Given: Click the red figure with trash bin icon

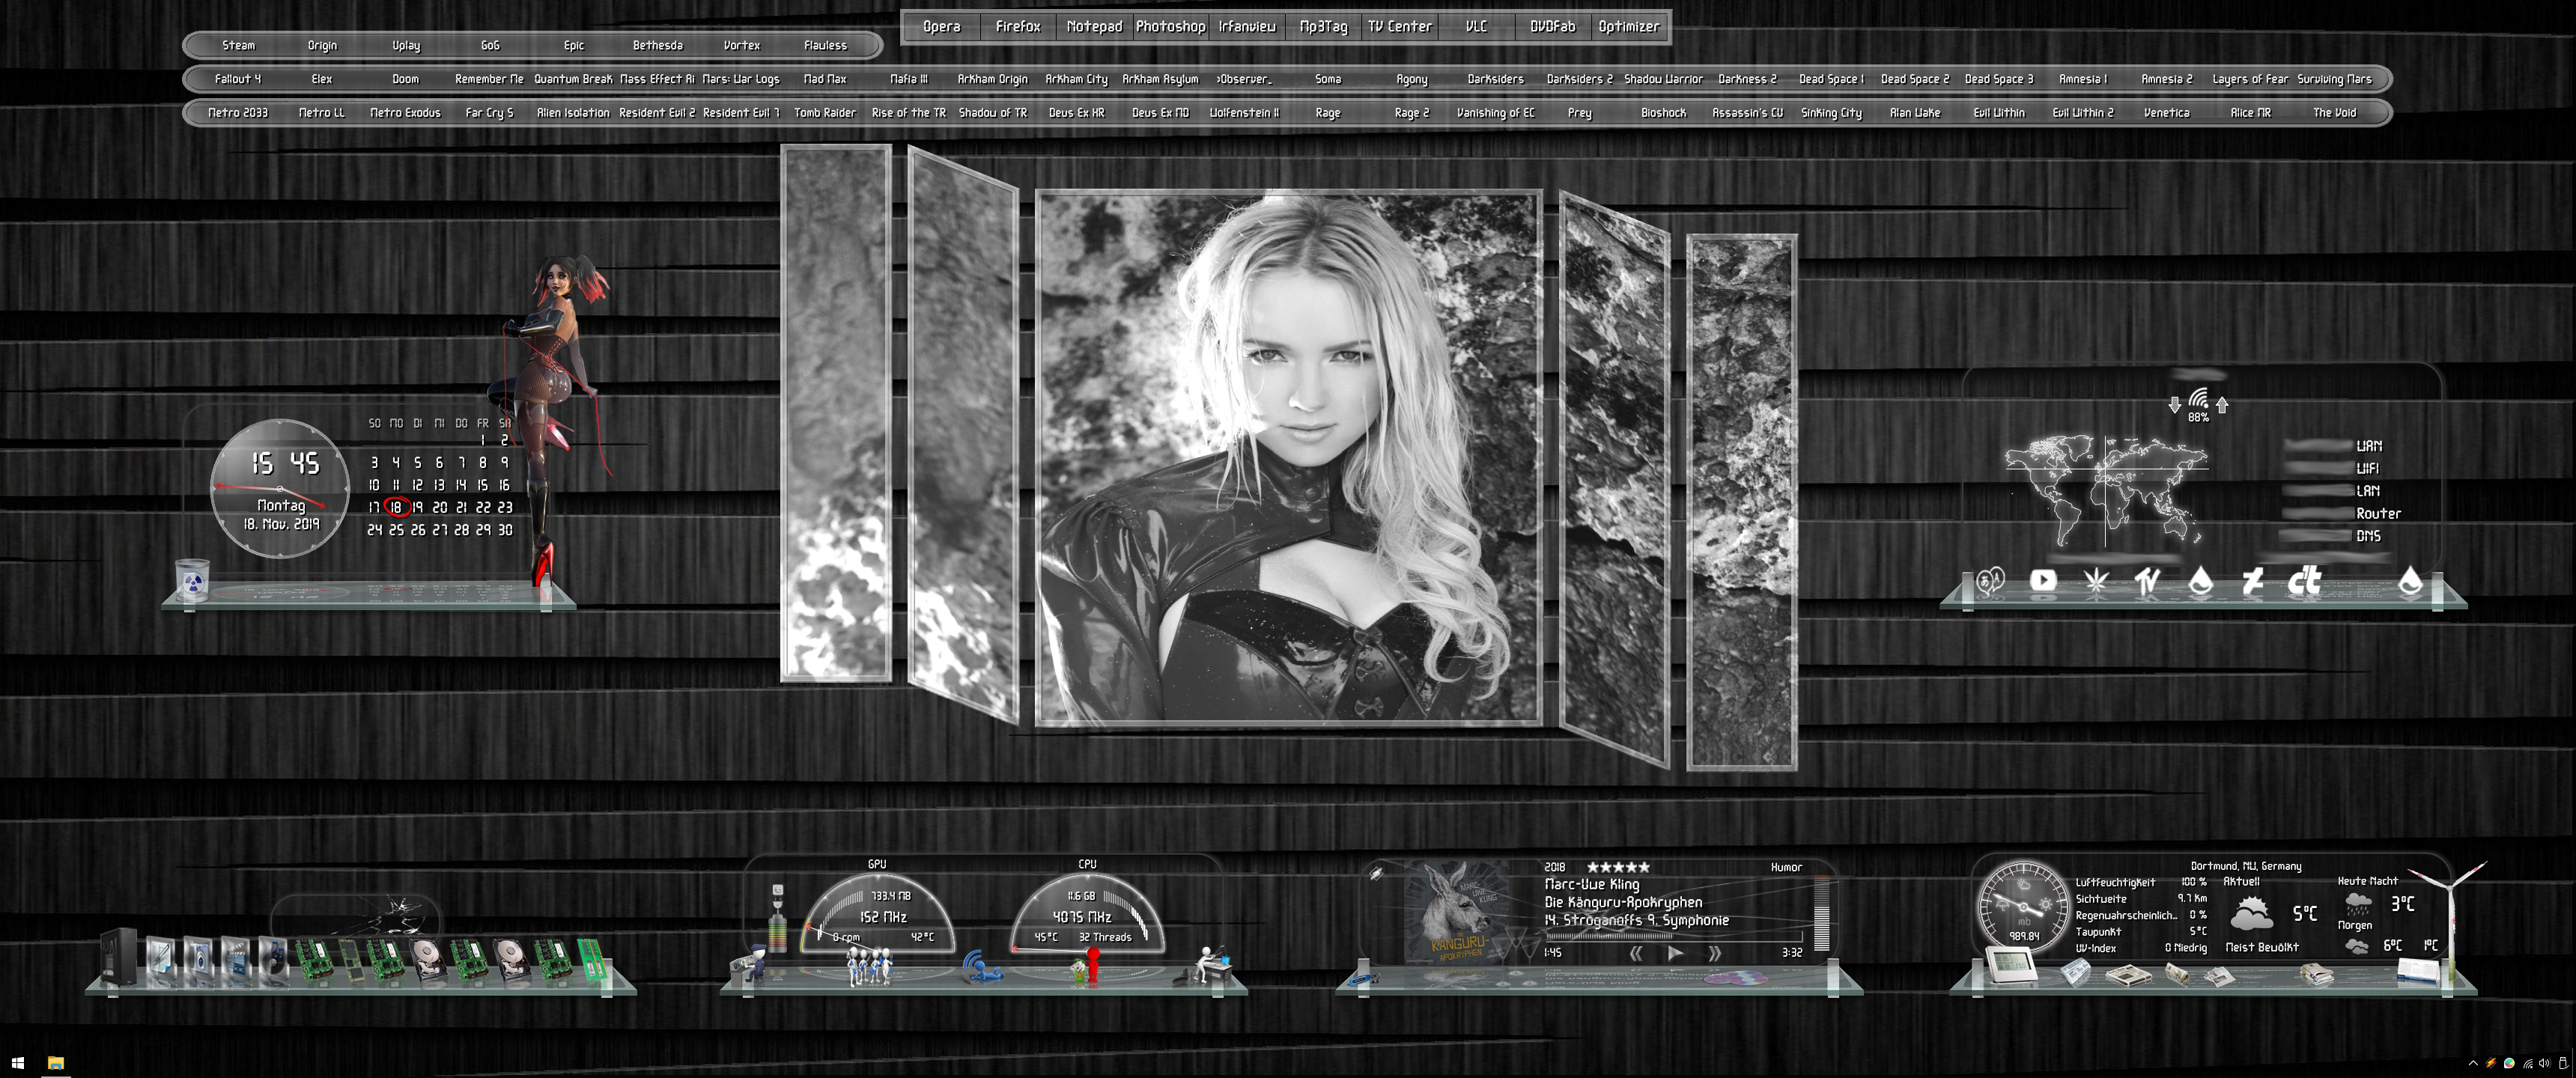Looking at the screenshot, I should coord(1087,965).
